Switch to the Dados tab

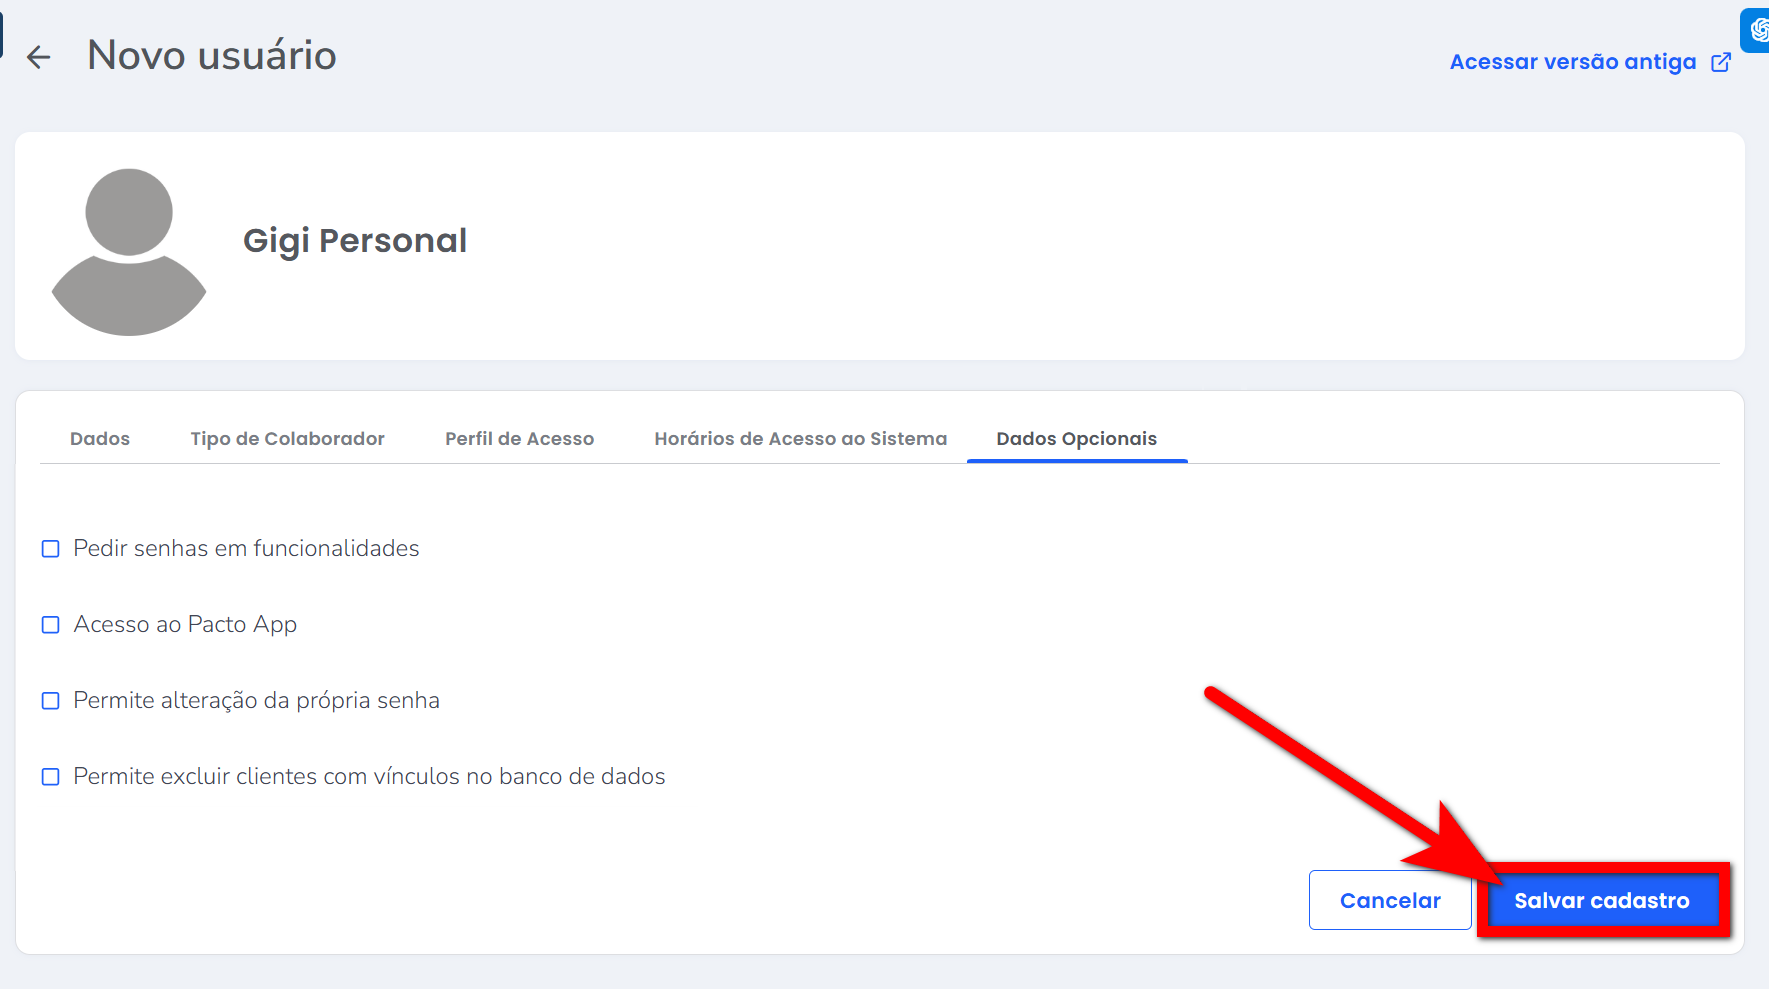(x=100, y=439)
